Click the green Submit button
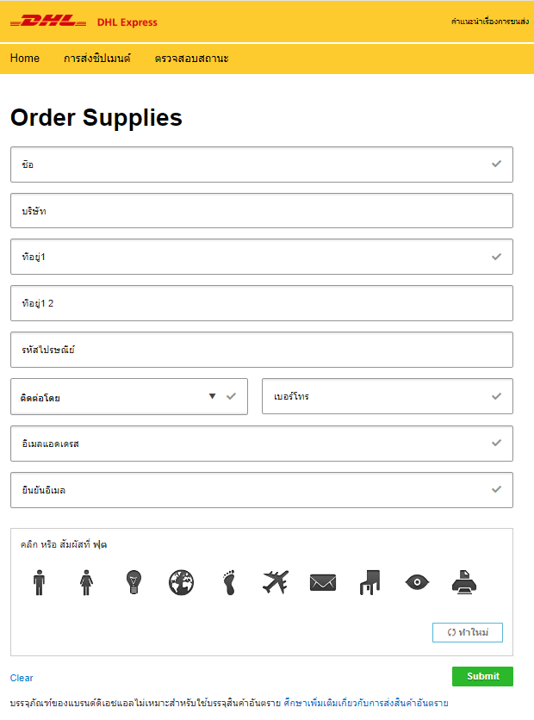Screen dimensions: 534x720 pos(483,676)
